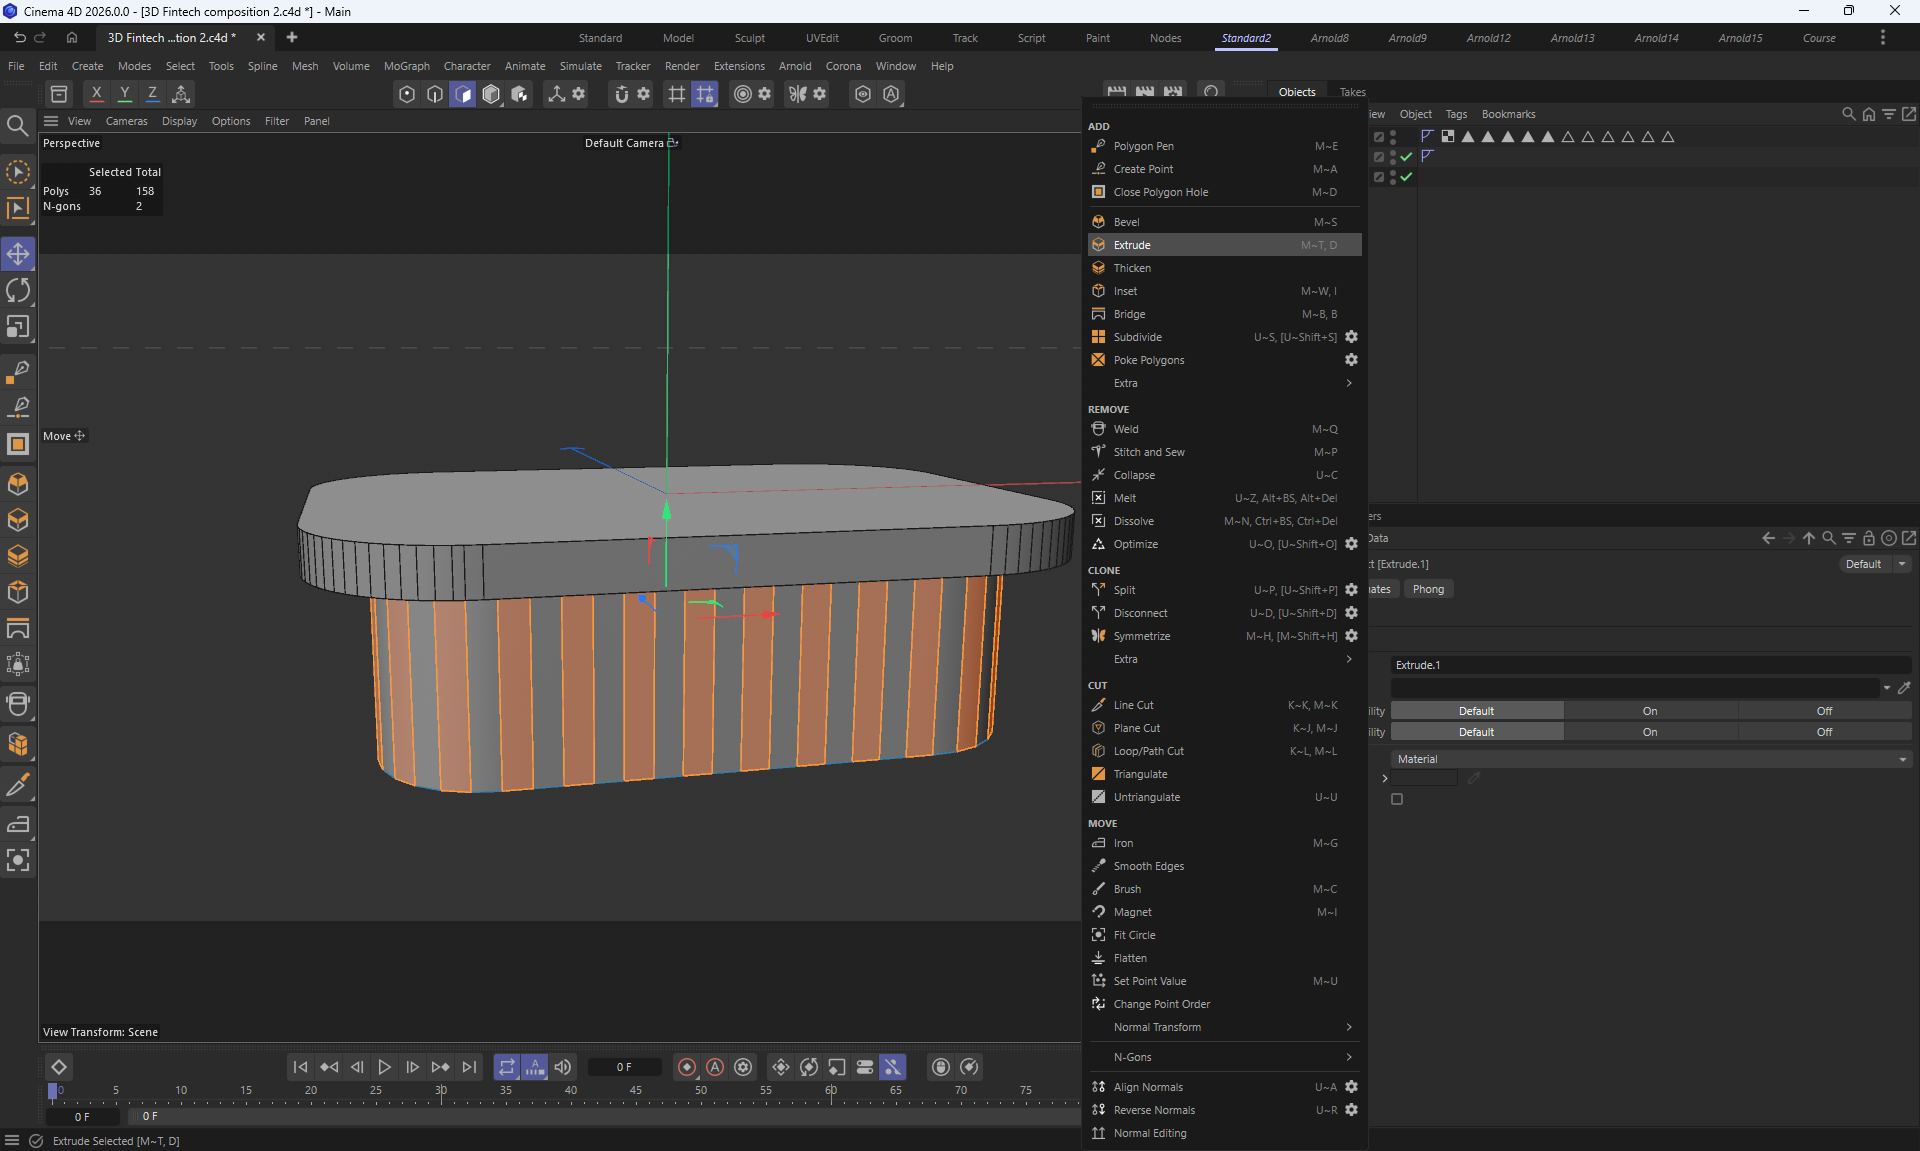Play the animation forward
Image resolution: width=1920 pixels, height=1151 pixels.
click(384, 1067)
